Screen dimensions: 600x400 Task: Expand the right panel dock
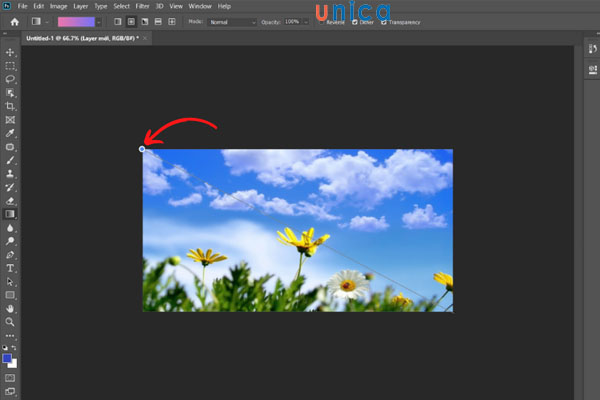point(597,34)
